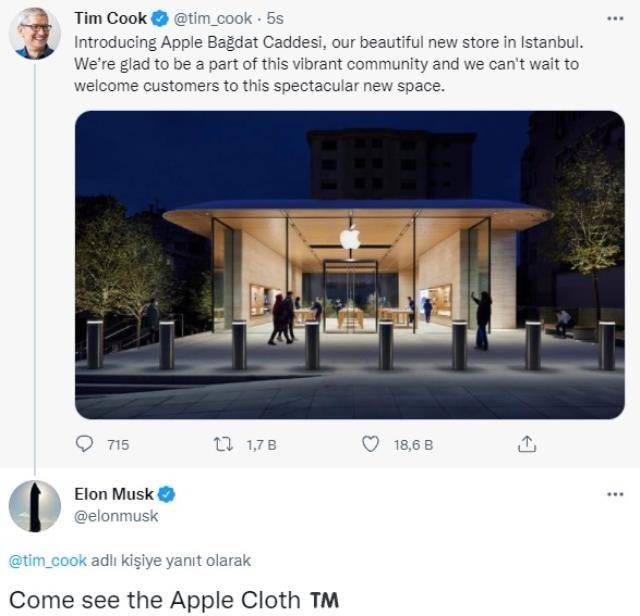Open Tim Cook's profile avatar

pos(34,33)
